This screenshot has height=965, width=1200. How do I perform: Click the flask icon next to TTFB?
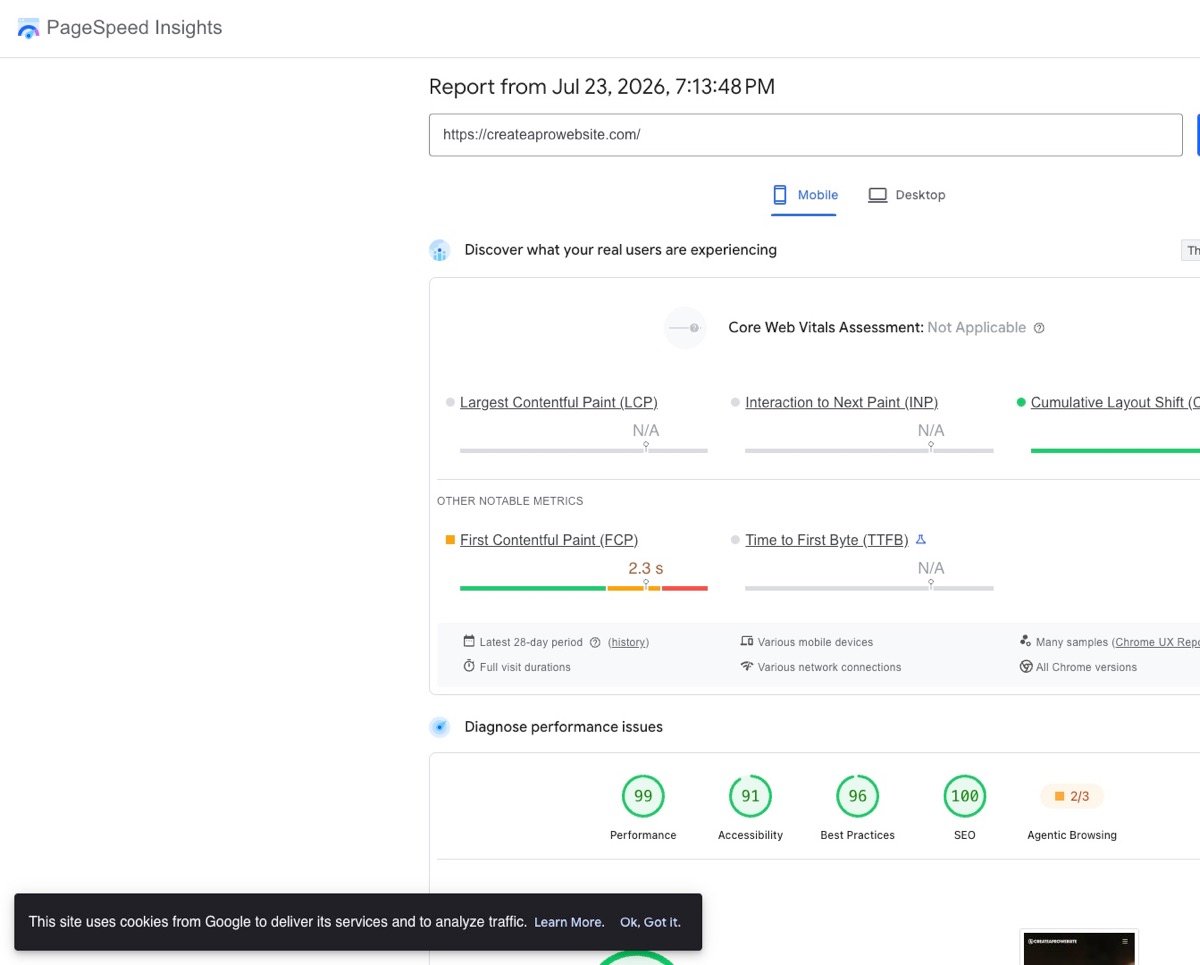tap(921, 540)
